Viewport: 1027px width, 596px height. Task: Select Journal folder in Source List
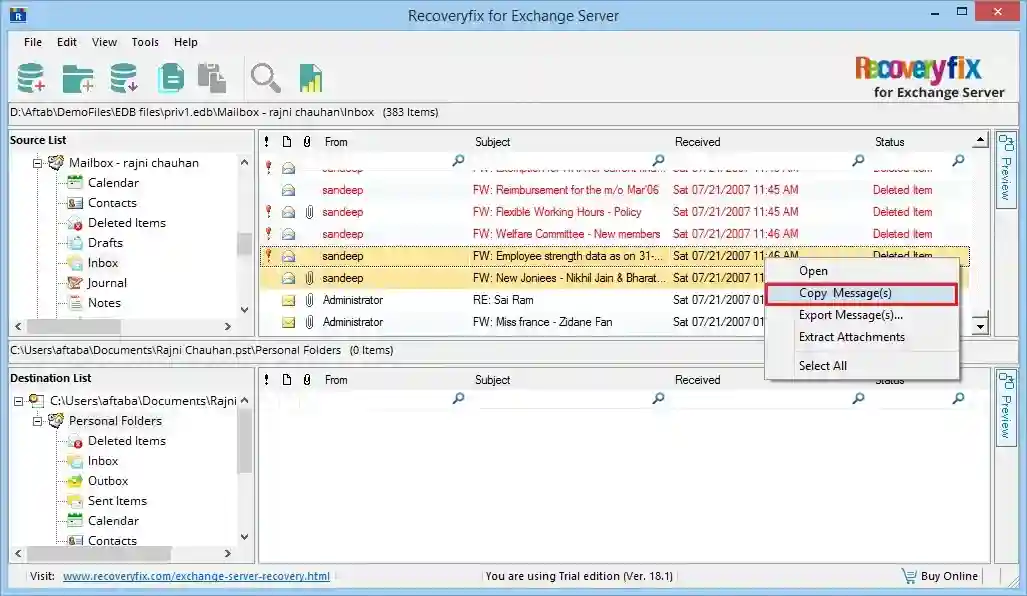107,283
